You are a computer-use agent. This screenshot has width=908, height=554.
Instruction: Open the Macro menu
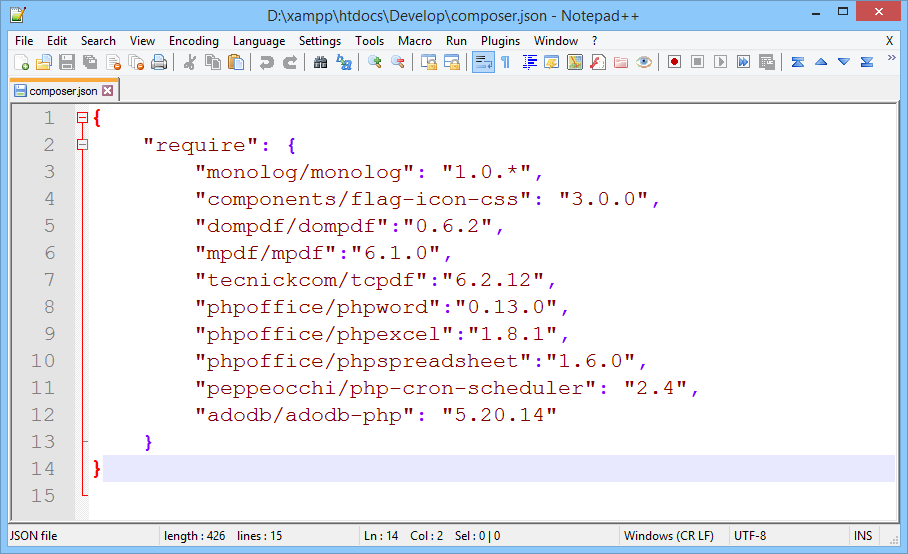(x=415, y=41)
